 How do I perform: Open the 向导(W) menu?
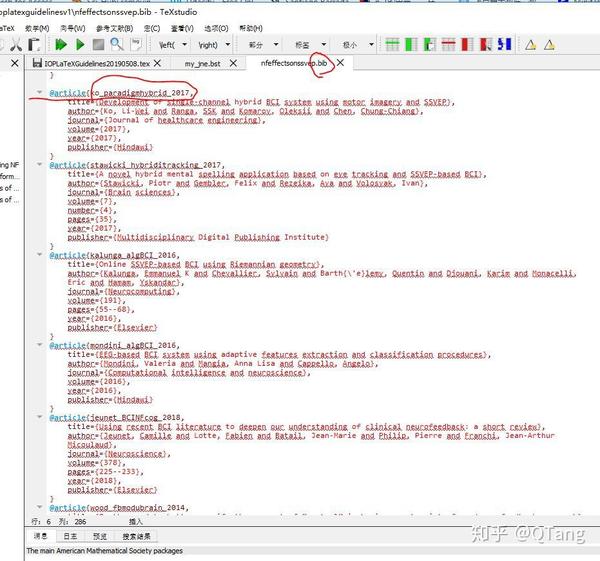(x=73, y=28)
